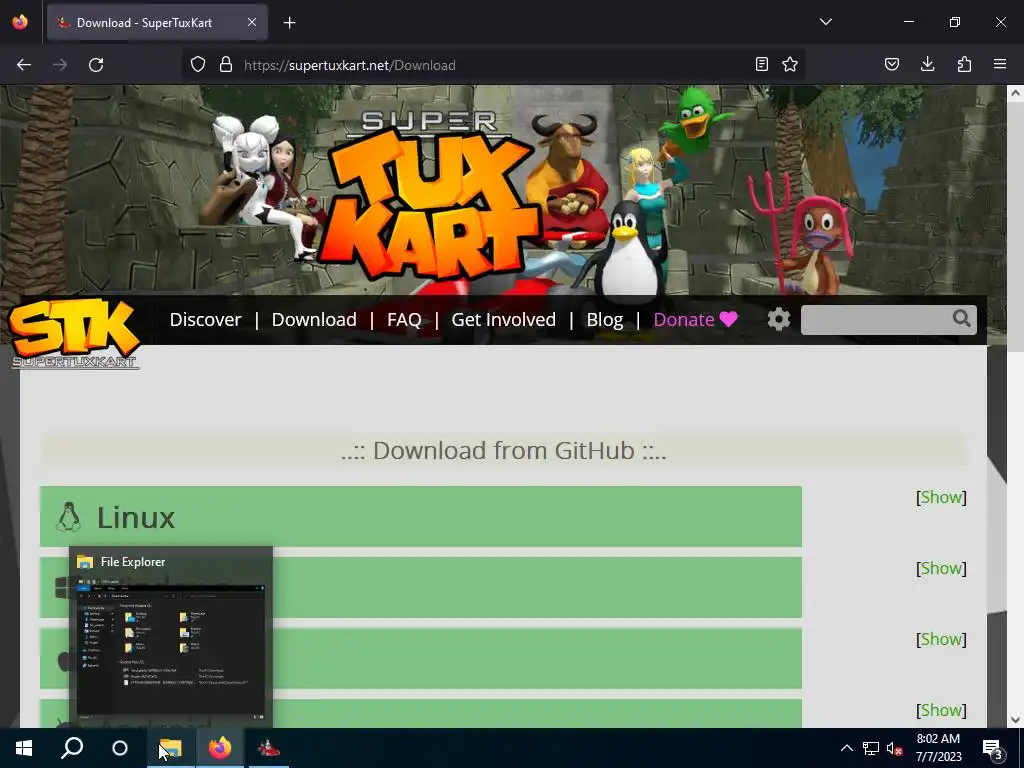Image resolution: width=1024 pixels, height=768 pixels.
Task: Open the FAQ menu item
Action: click(404, 319)
